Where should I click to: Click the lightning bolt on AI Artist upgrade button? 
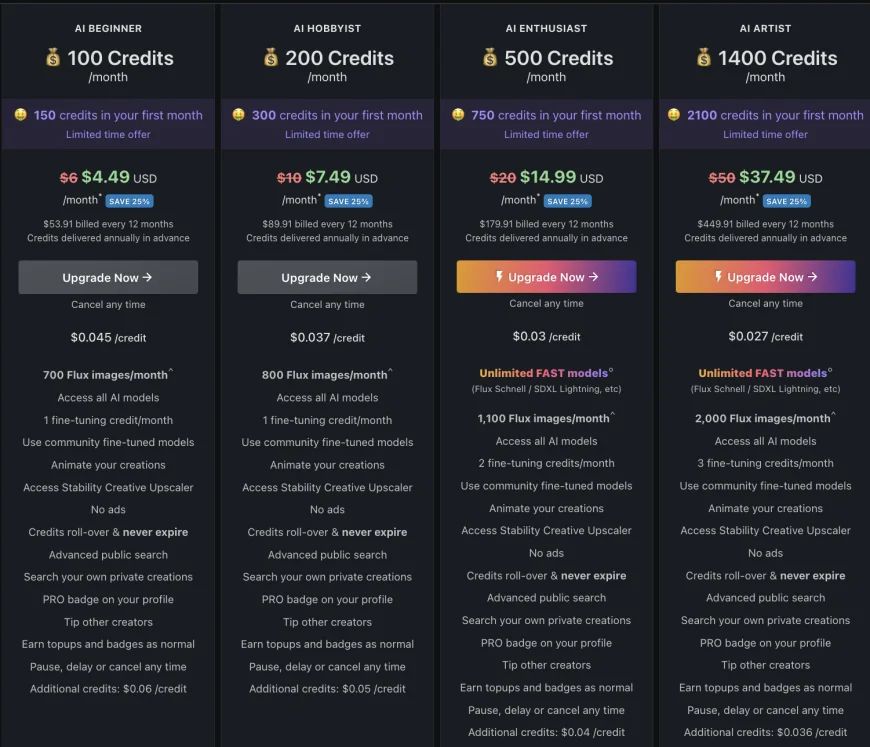(x=718, y=277)
